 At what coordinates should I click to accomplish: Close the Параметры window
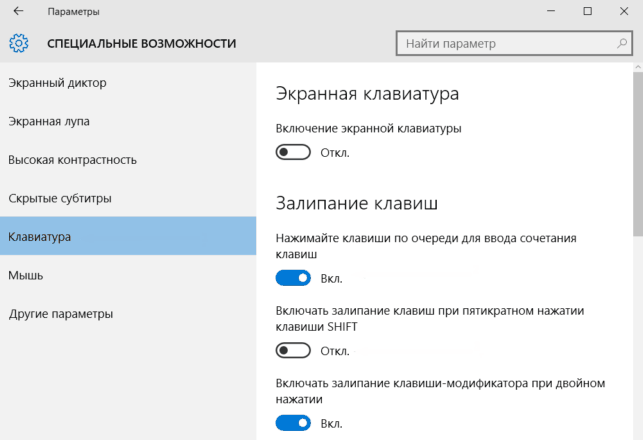[x=624, y=11]
